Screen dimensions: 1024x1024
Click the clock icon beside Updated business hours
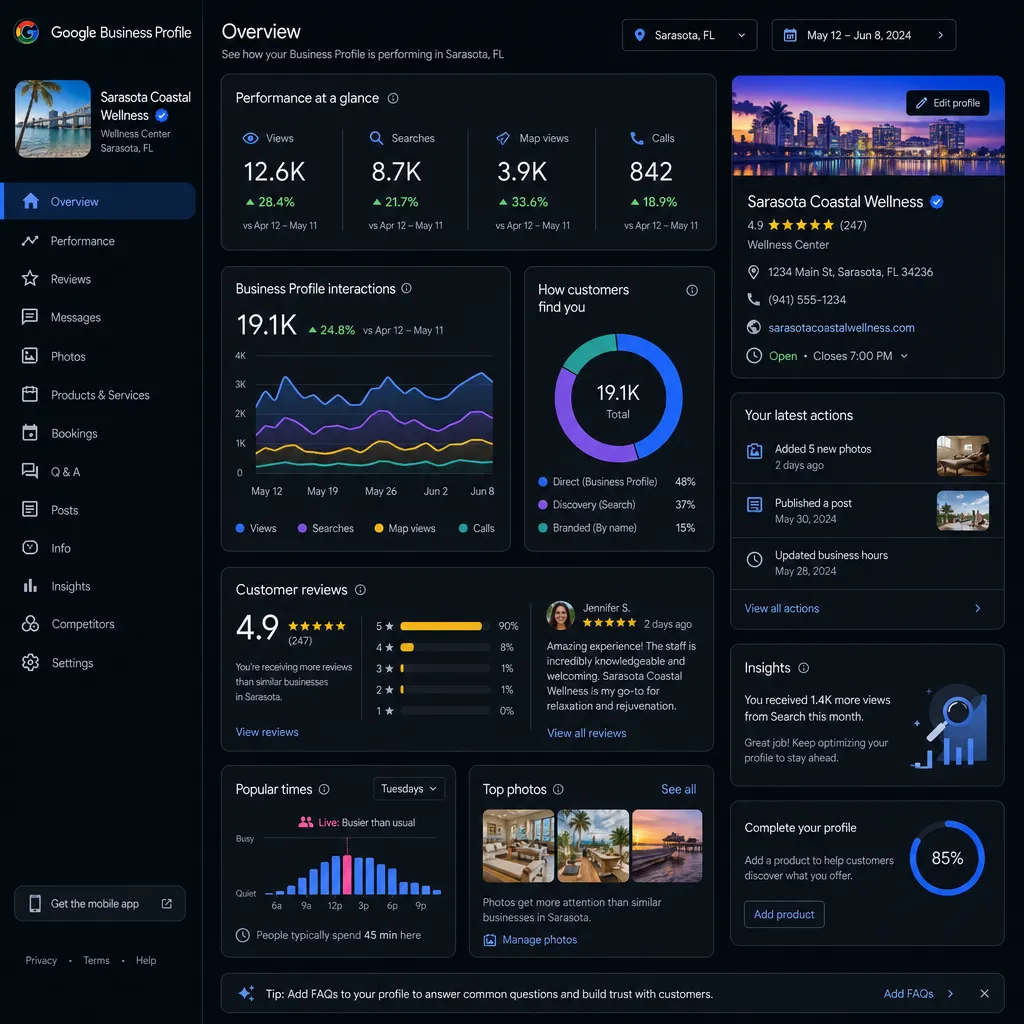click(754, 559)
